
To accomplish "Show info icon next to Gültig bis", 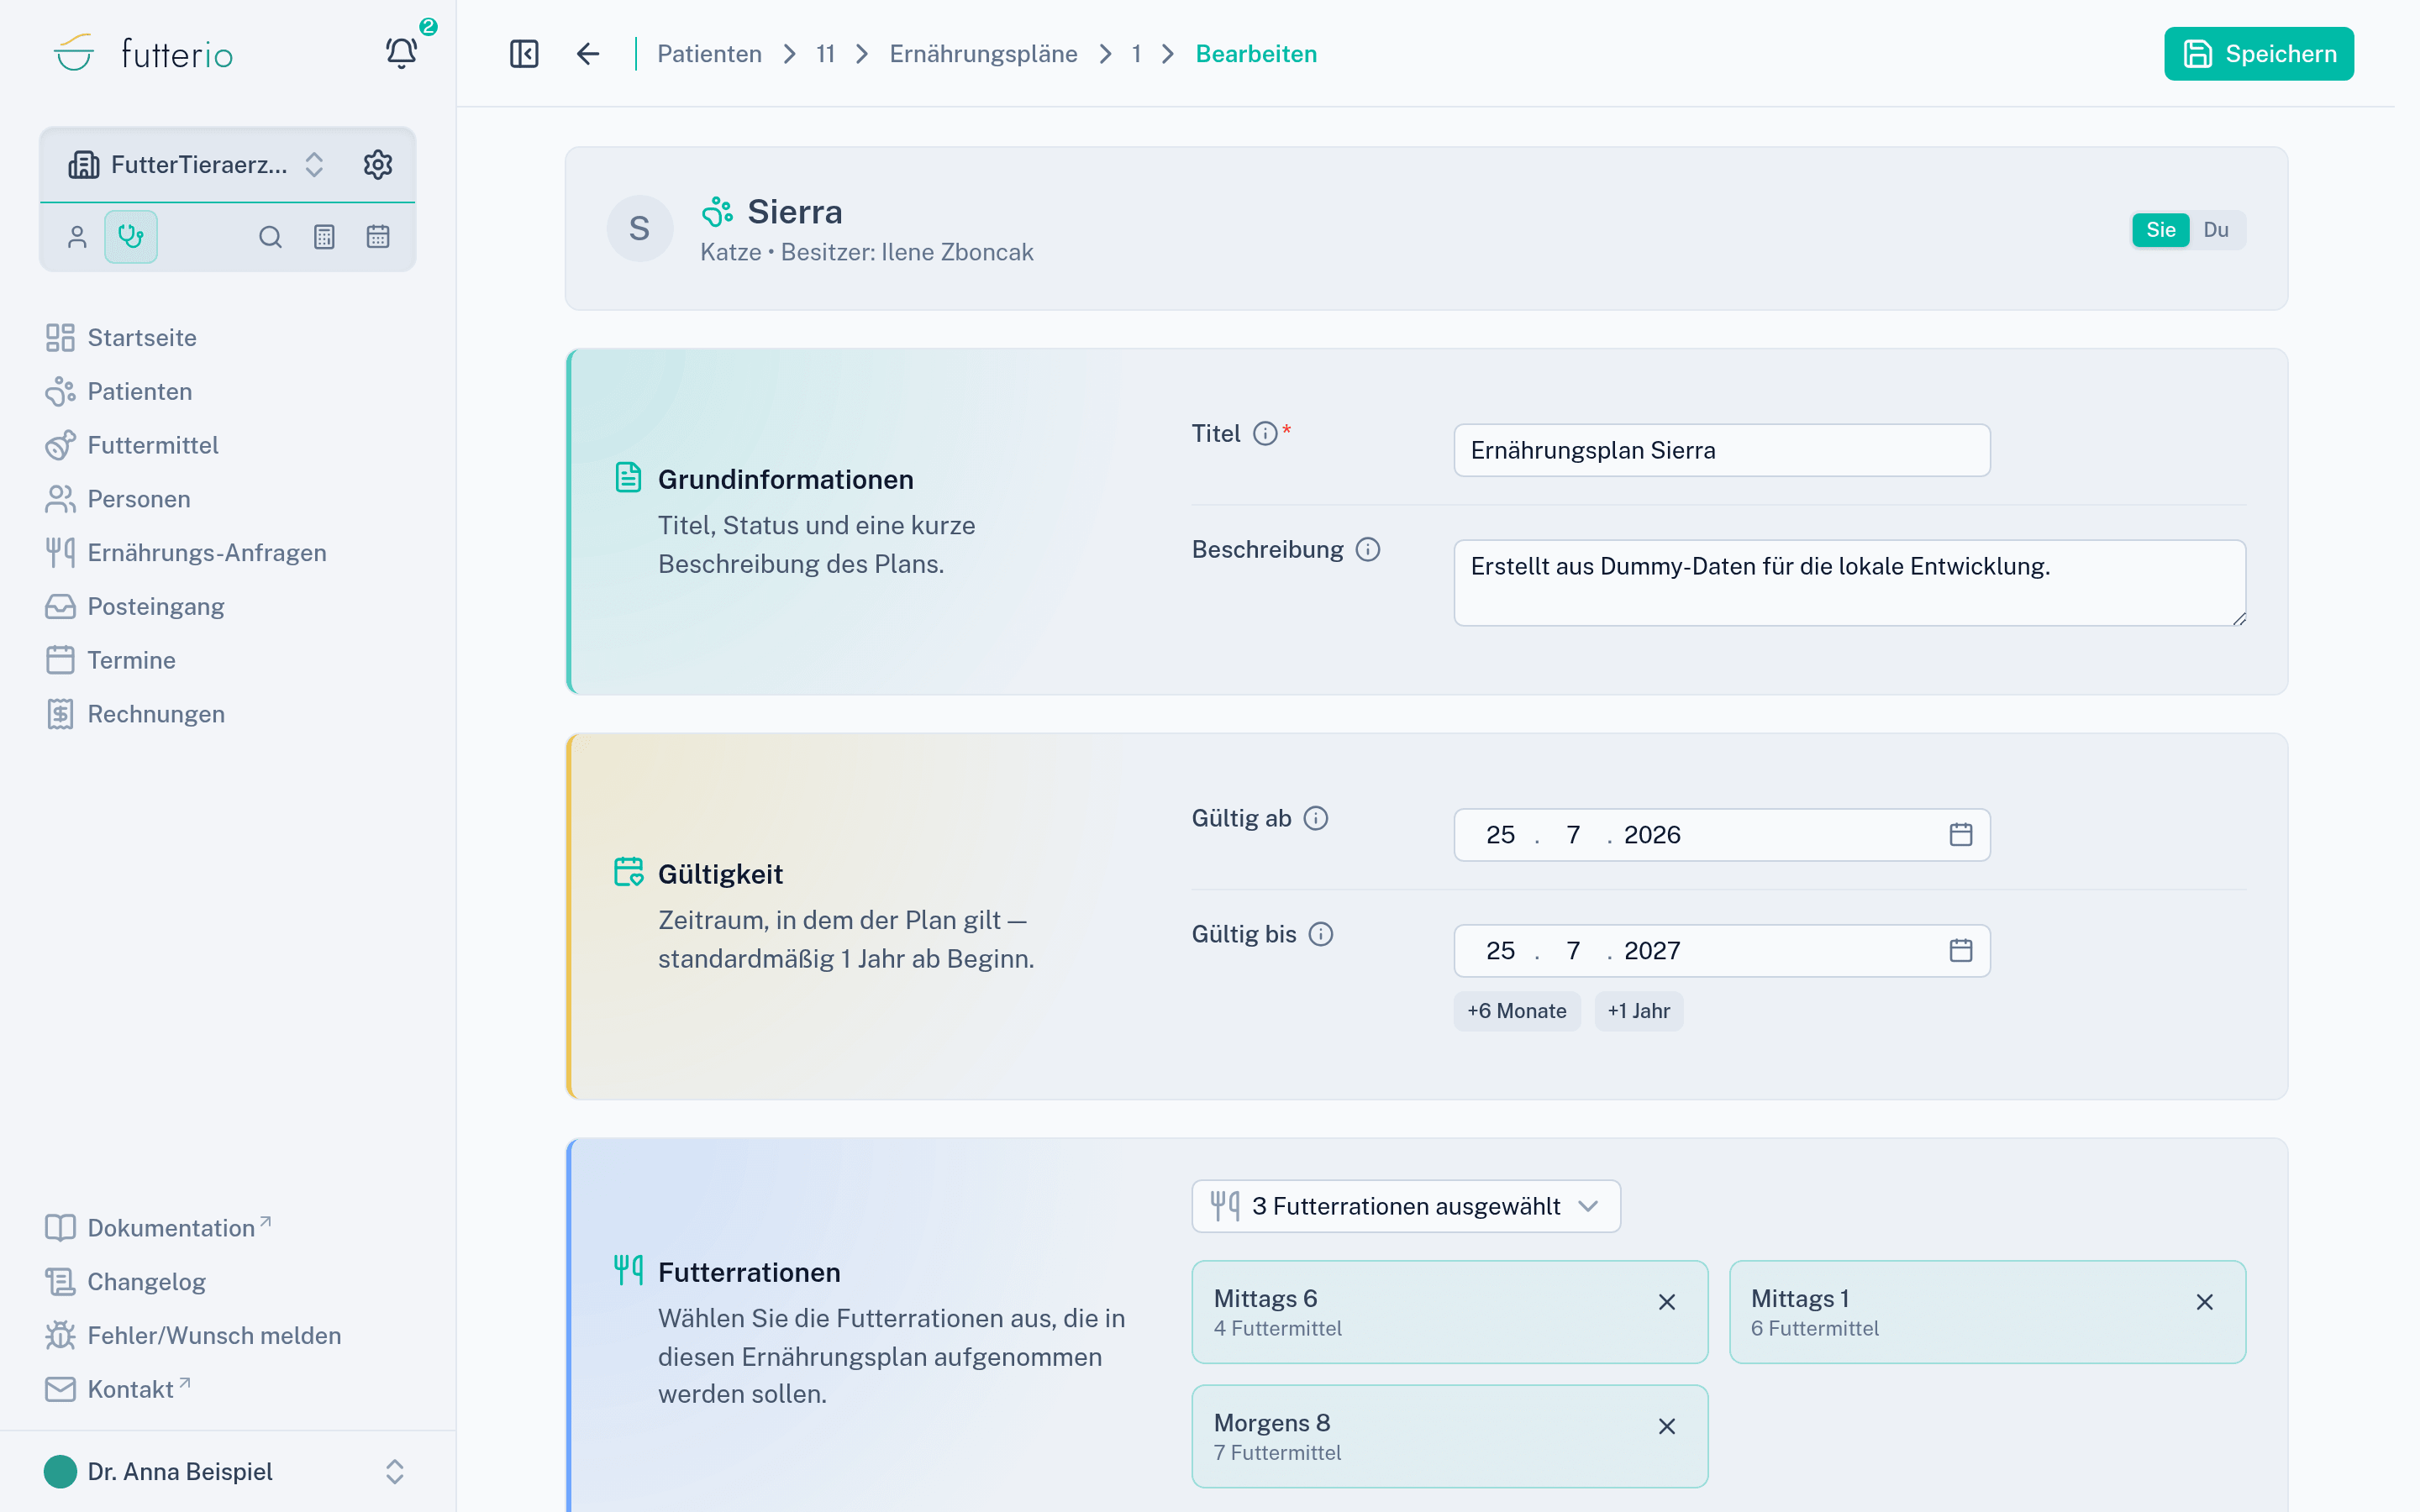I will [1321, 935].
